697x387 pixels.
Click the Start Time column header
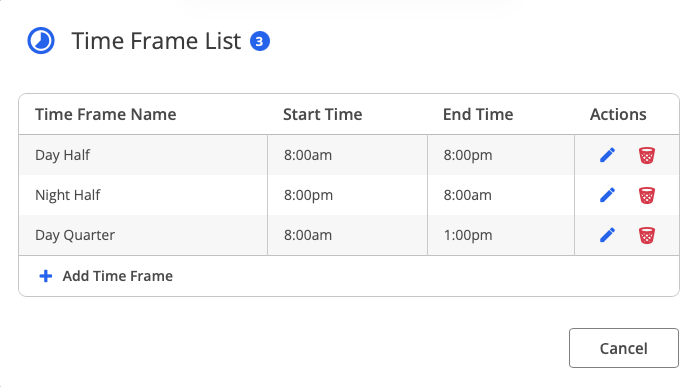tap(323, 115)
